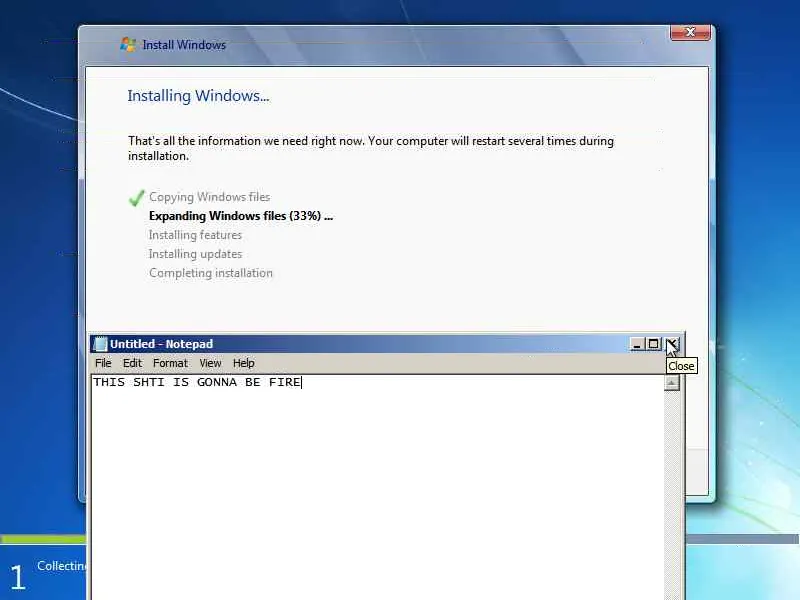
Task: Click the green checkmark beside Copying Windows files
Action: pos(136,197)
